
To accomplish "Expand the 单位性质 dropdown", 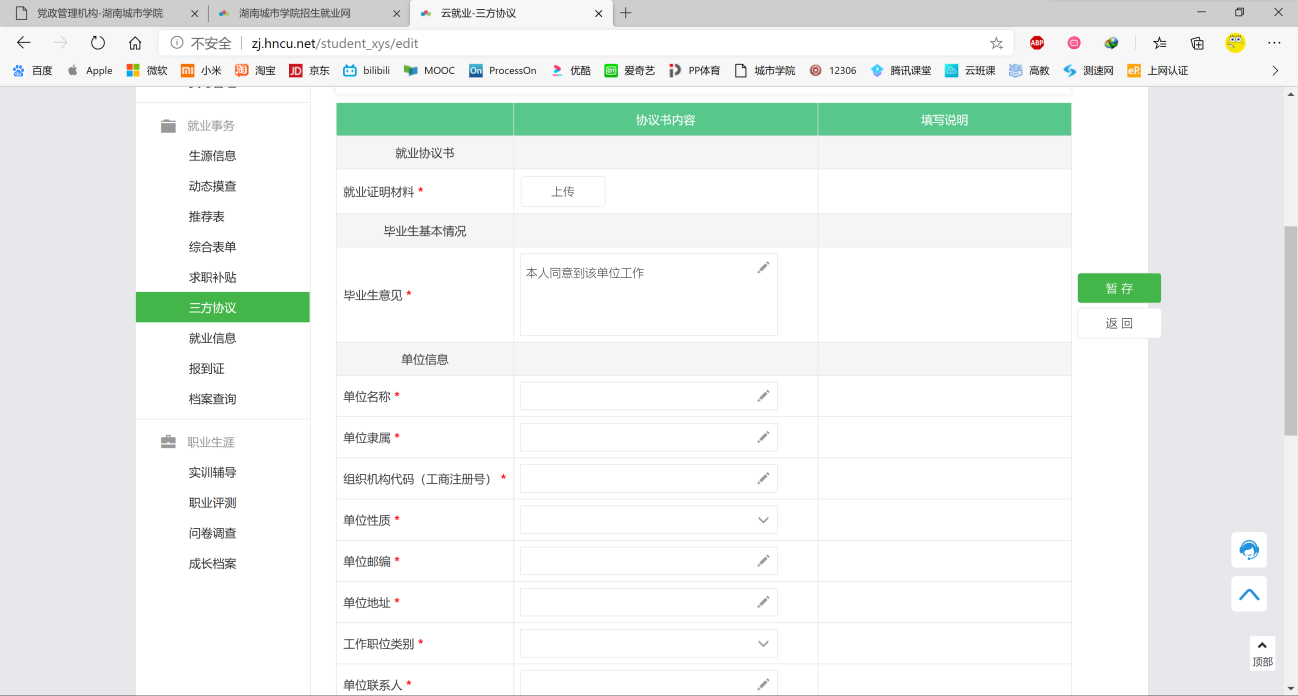I will (648, 520).
